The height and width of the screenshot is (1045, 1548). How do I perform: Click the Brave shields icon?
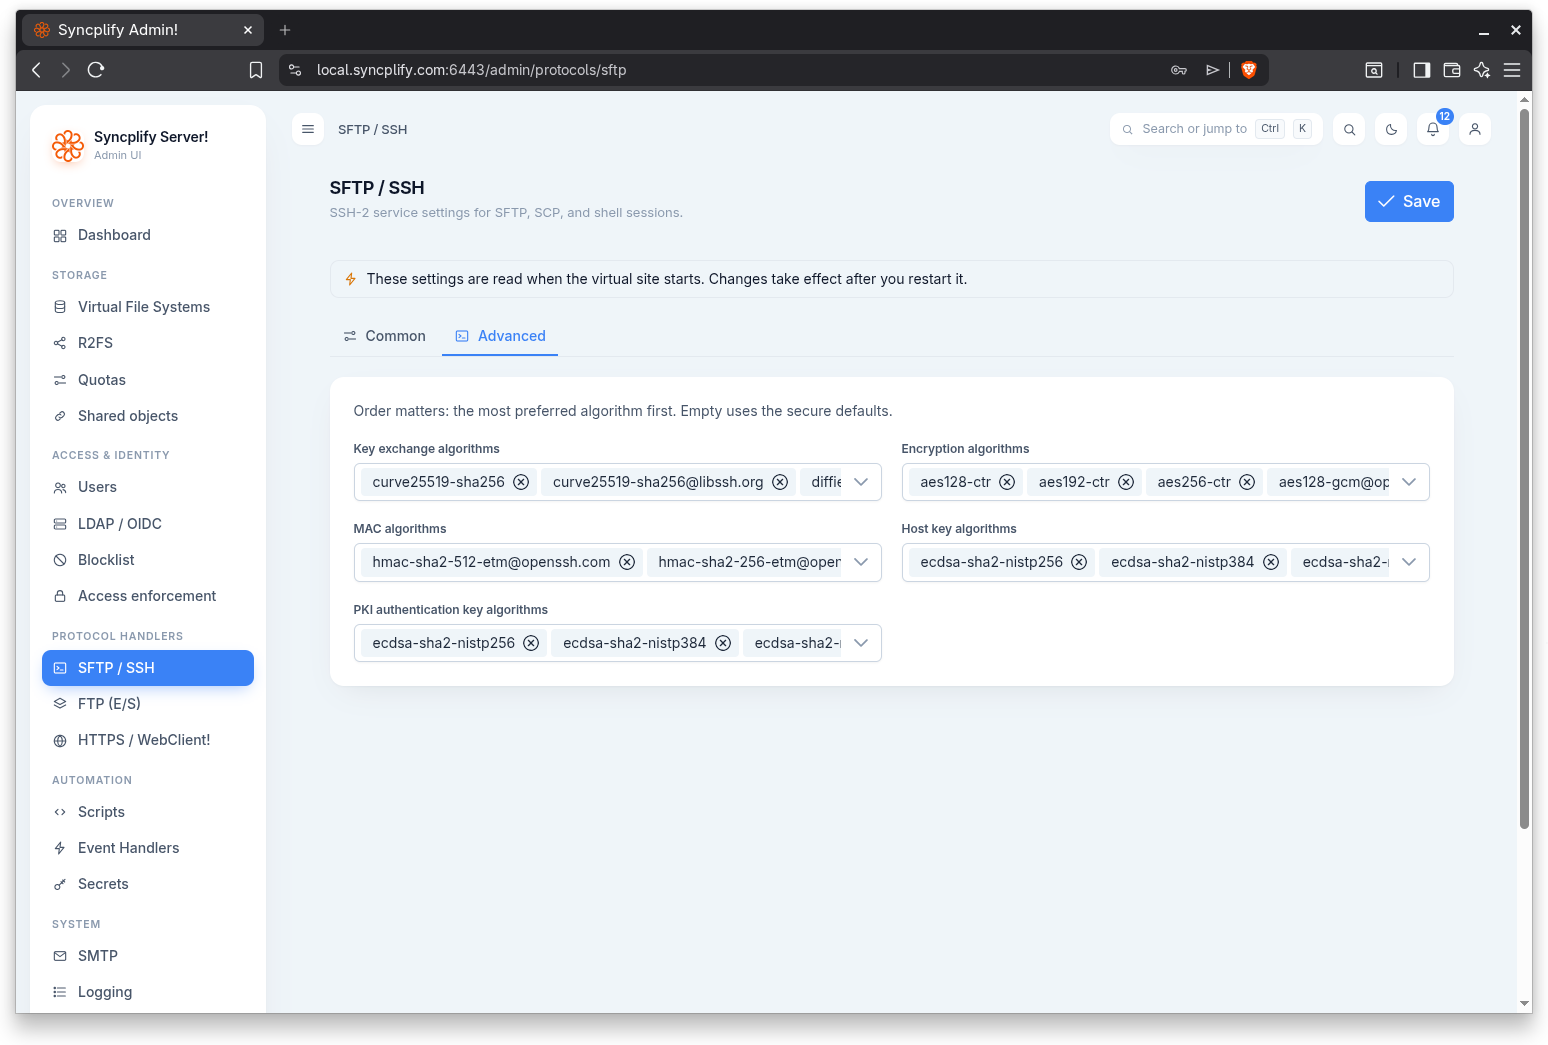1249,70
